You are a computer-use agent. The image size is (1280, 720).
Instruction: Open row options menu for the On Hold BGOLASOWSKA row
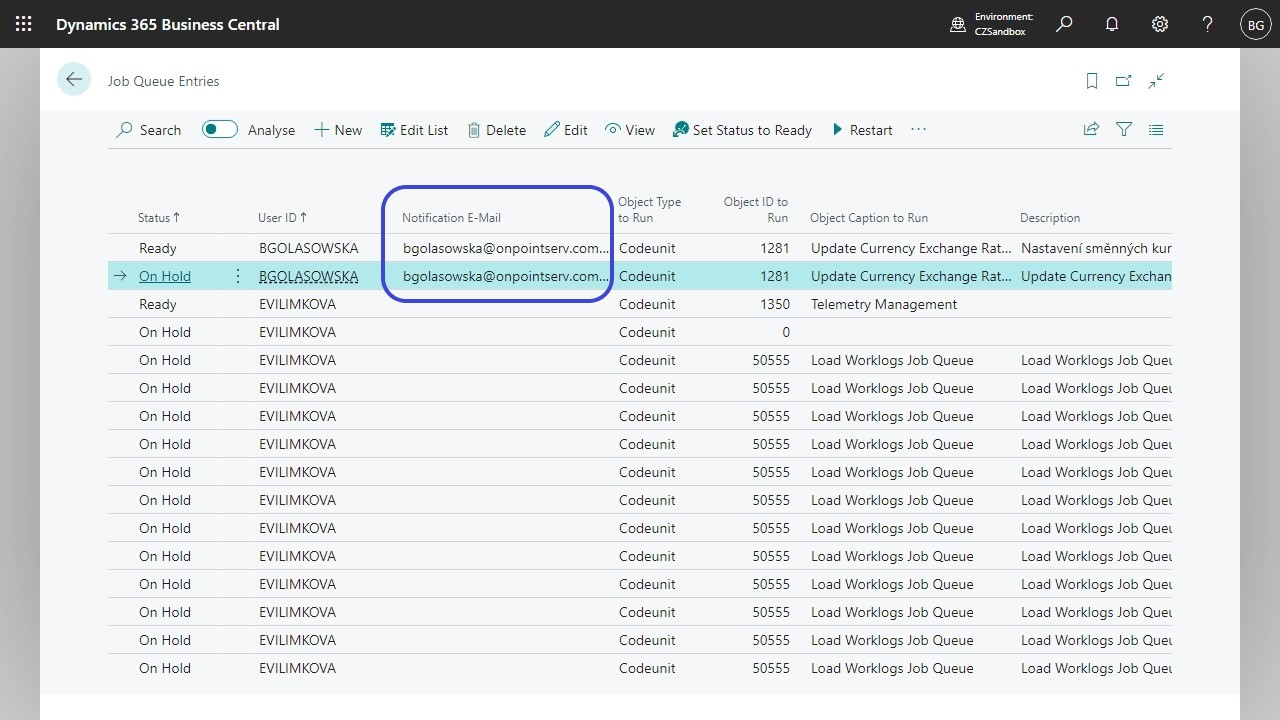click(x=238, y=276)
